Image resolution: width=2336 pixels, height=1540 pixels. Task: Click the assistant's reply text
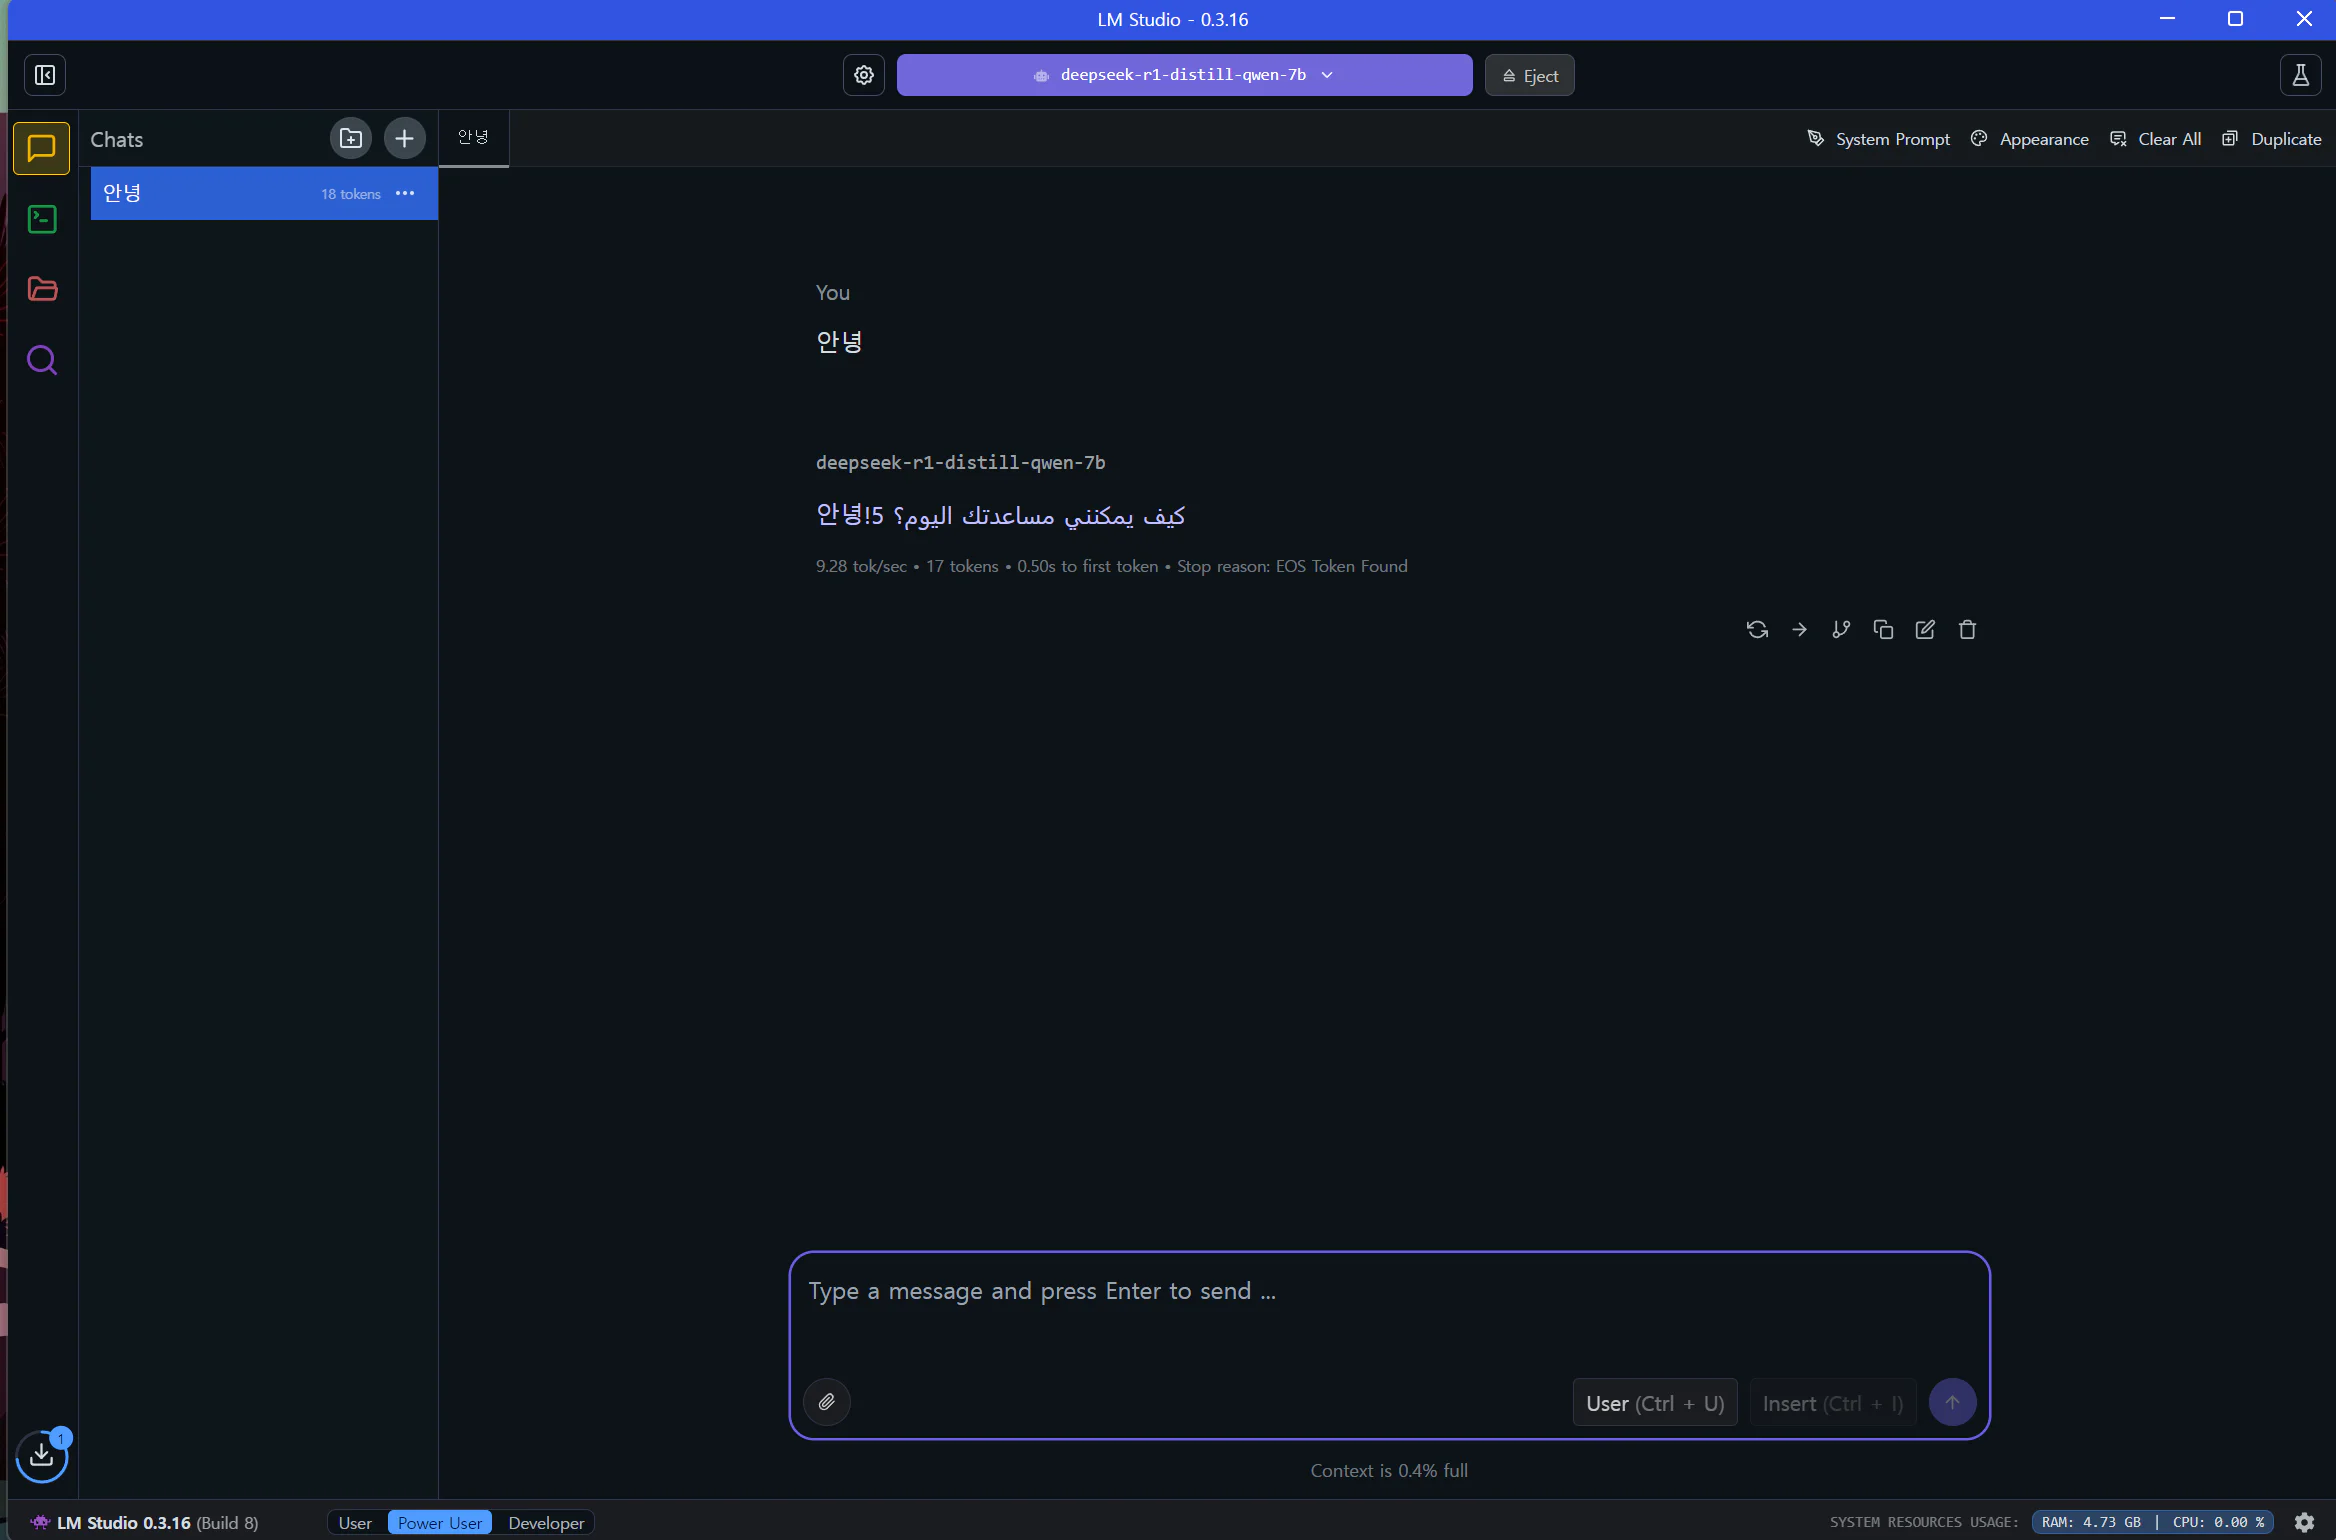1000,515
